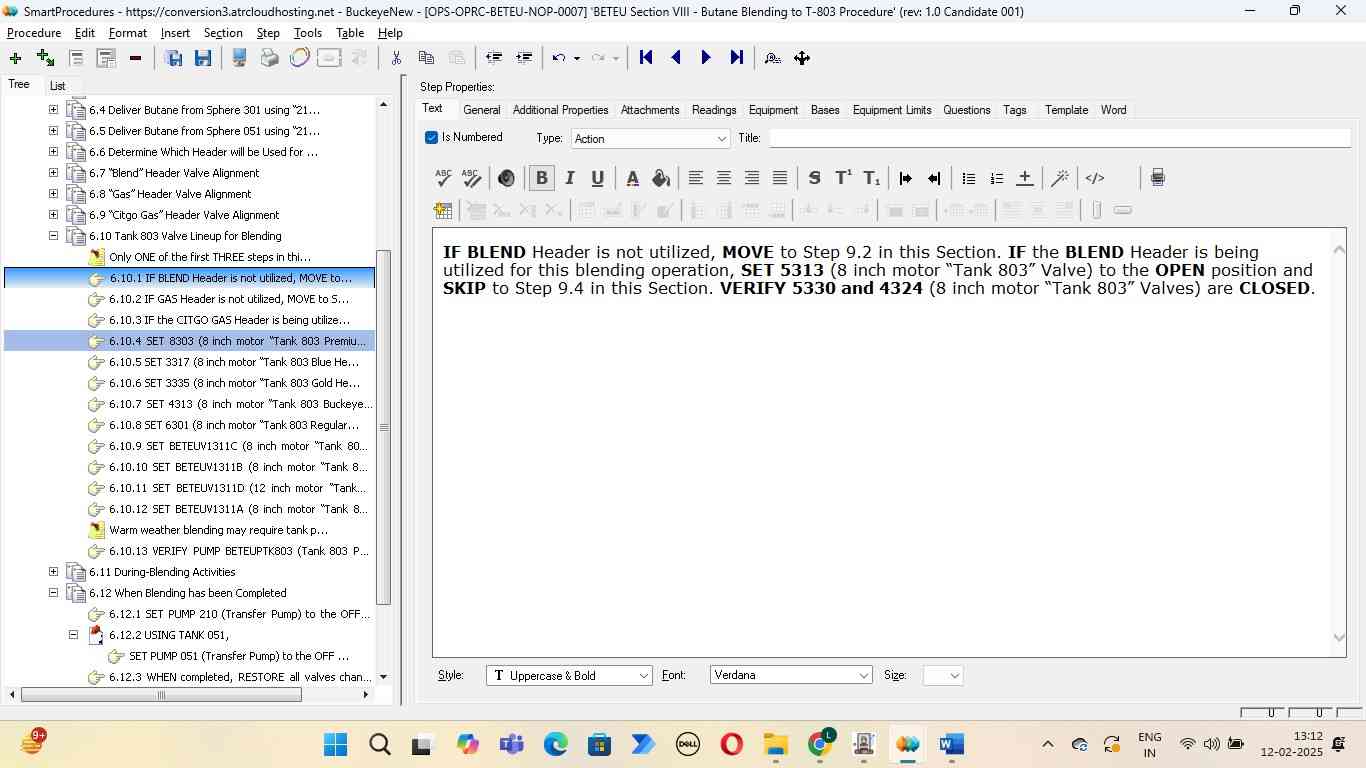Screen dimensions: 1366x768
Task: Toggle bold formatting button
Action: tap(541, 178)
